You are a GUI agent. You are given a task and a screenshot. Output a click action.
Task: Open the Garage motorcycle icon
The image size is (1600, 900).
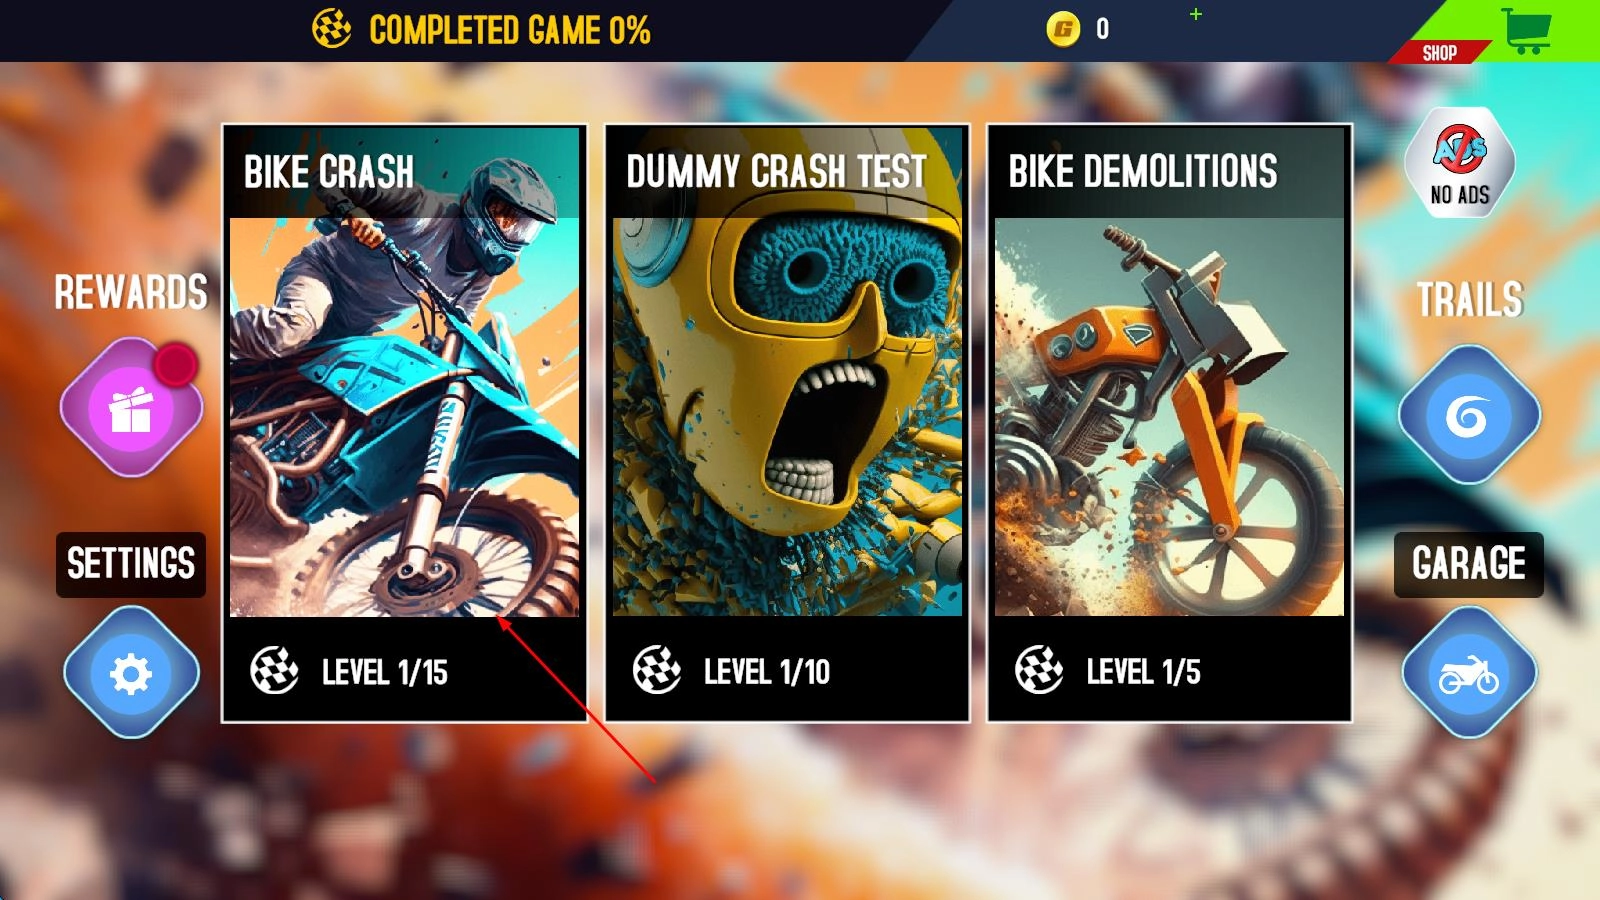[x=1468, y=674]
